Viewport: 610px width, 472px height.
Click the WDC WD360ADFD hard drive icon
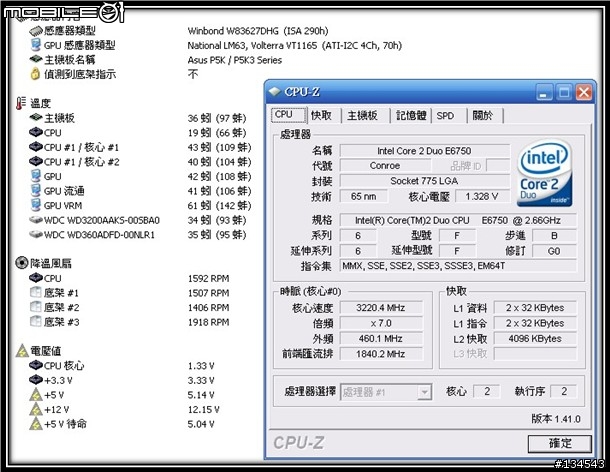(x=36, y=235)
